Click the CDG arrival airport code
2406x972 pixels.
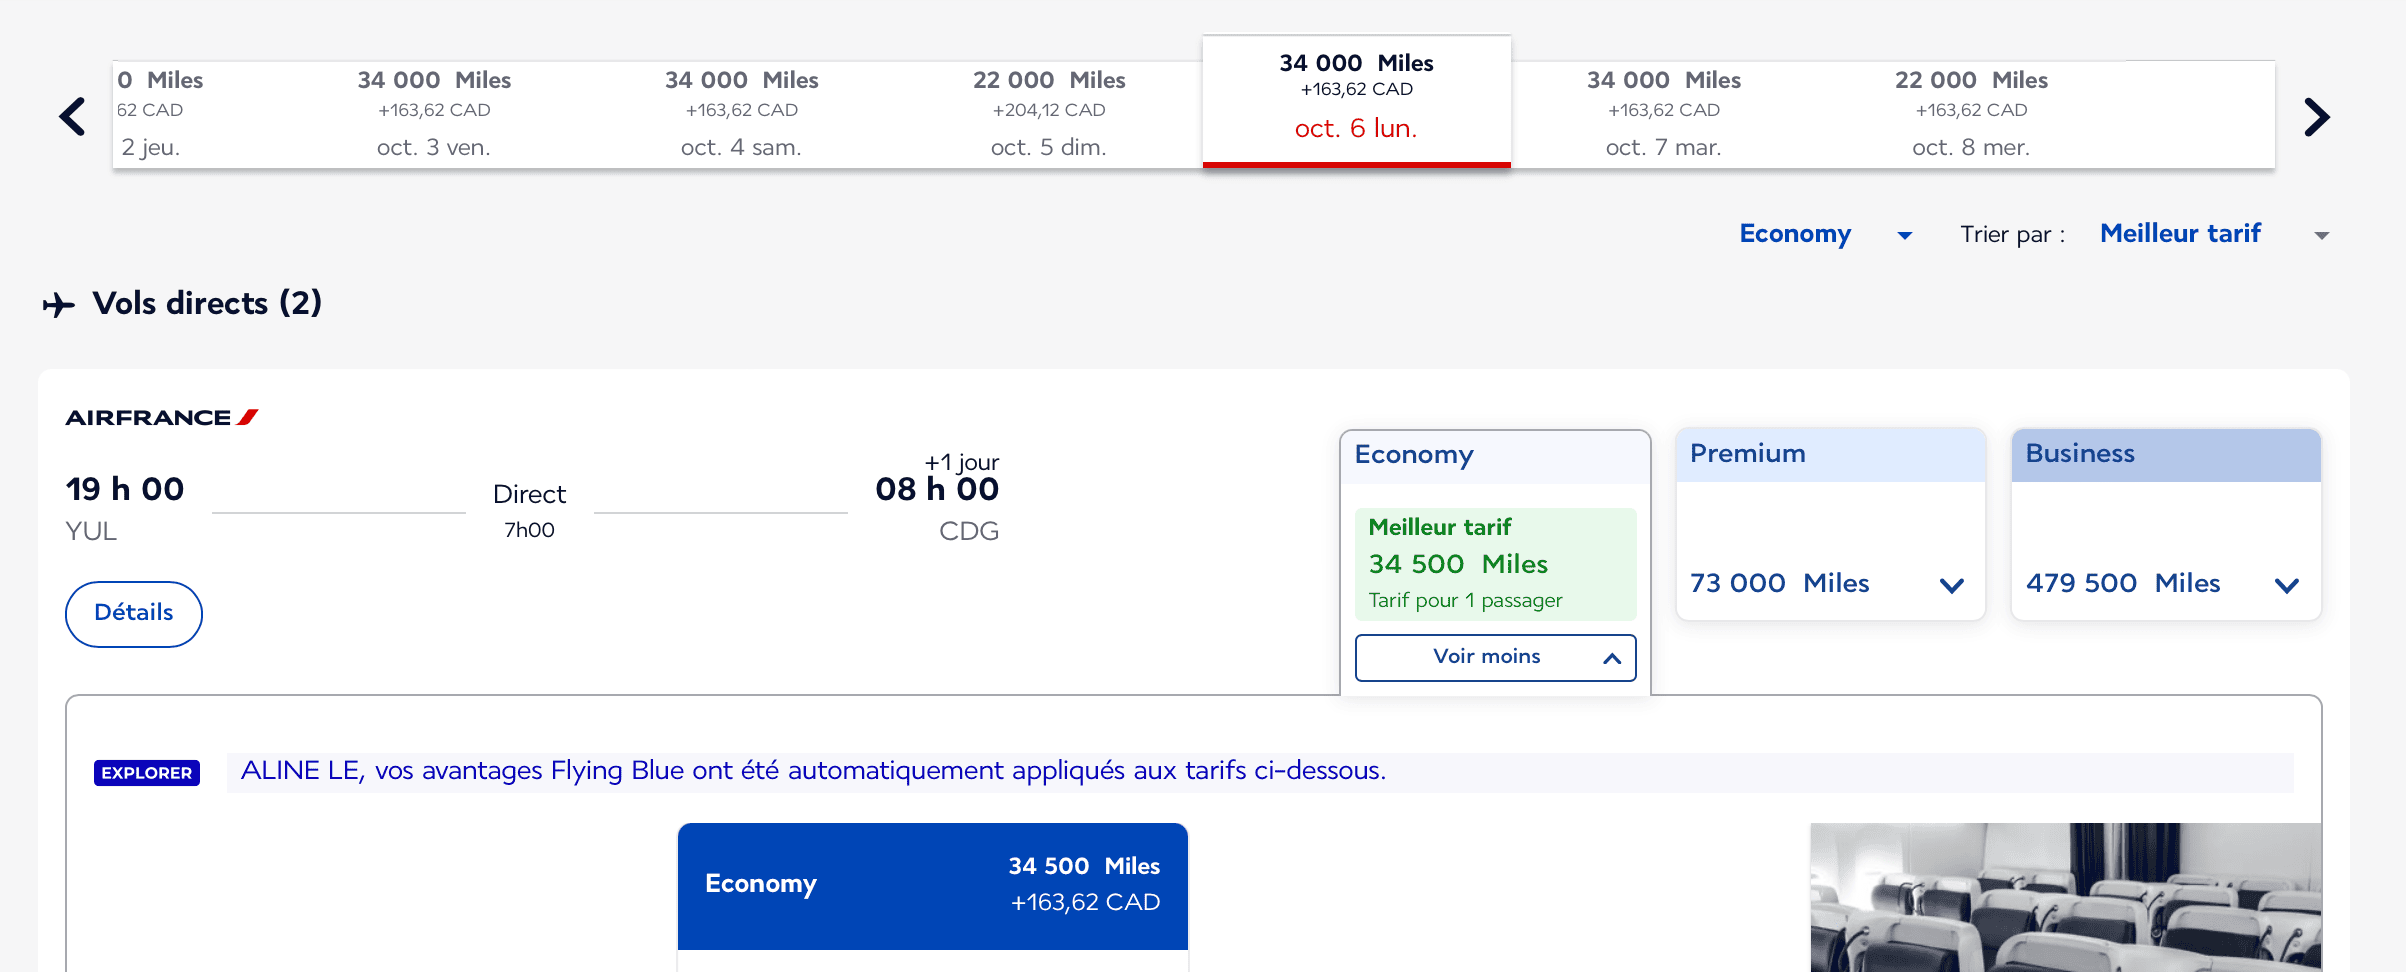point(969,531)
